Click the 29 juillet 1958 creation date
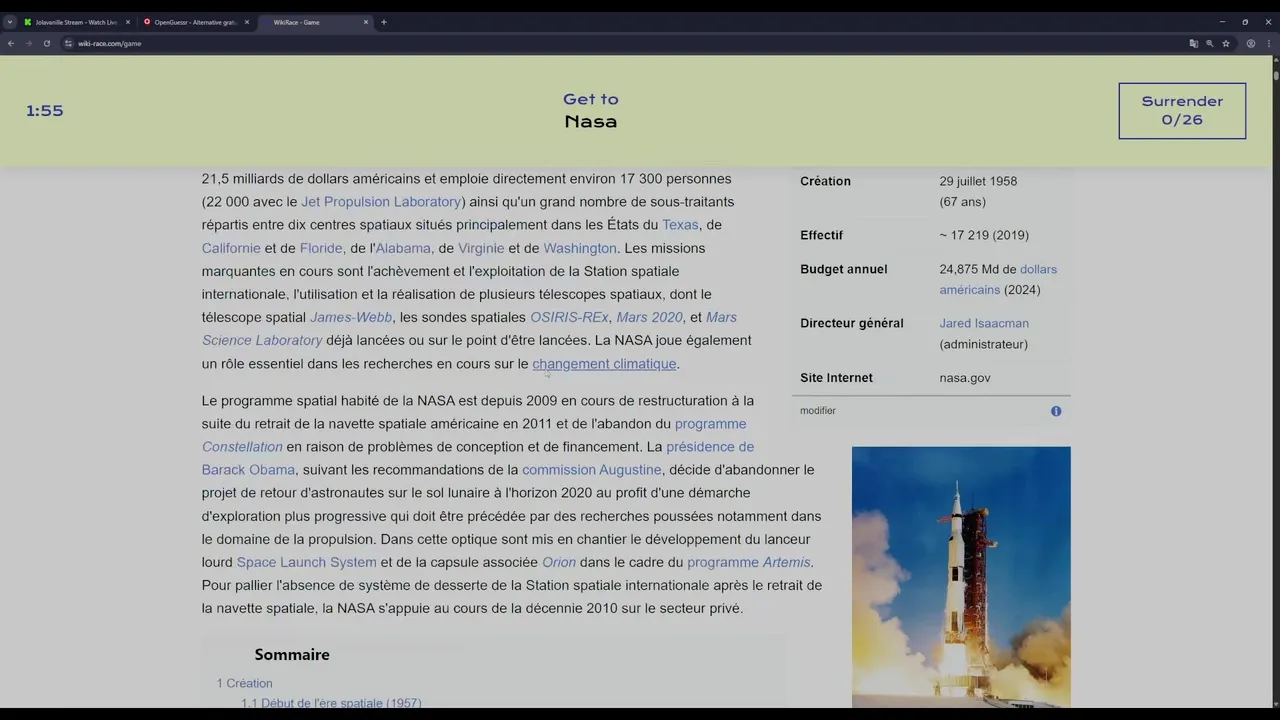The width and height of the screenshot is (1280, 720). point(978,181)
